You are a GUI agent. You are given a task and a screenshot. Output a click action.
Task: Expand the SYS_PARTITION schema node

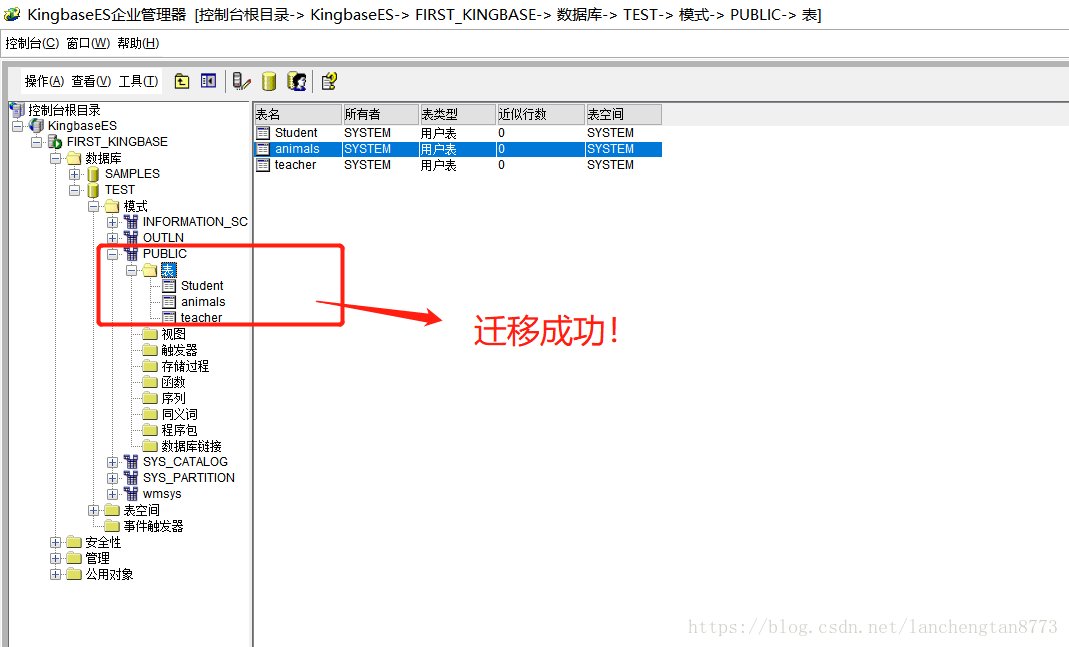coord(112,478)
